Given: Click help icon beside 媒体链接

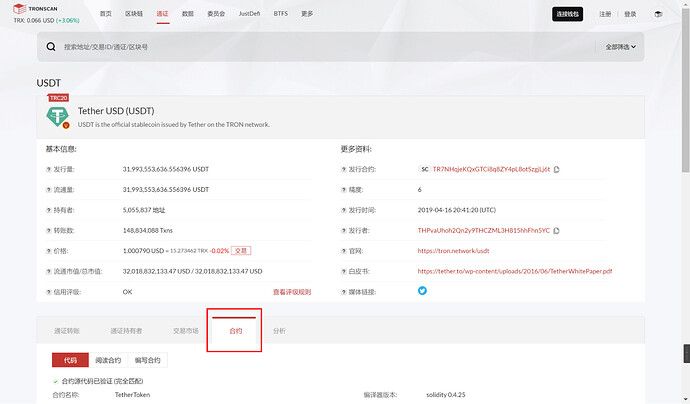Looking at the screenshot, I should coord(344,292).
